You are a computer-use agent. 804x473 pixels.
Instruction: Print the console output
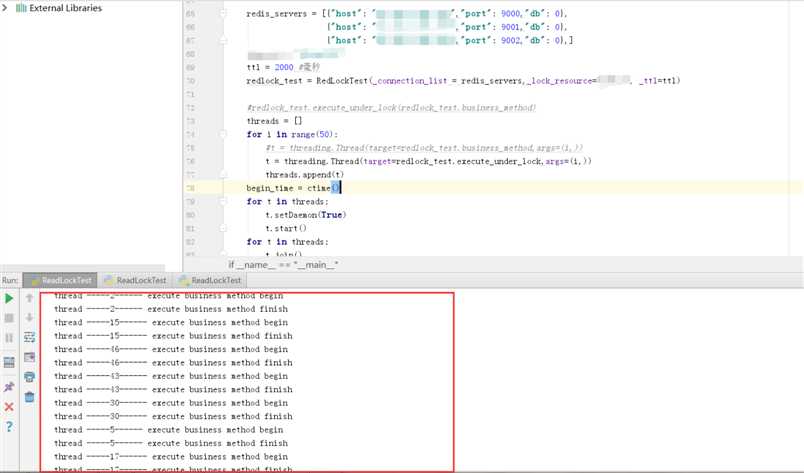pyautogui.click(x=29, y=377)
